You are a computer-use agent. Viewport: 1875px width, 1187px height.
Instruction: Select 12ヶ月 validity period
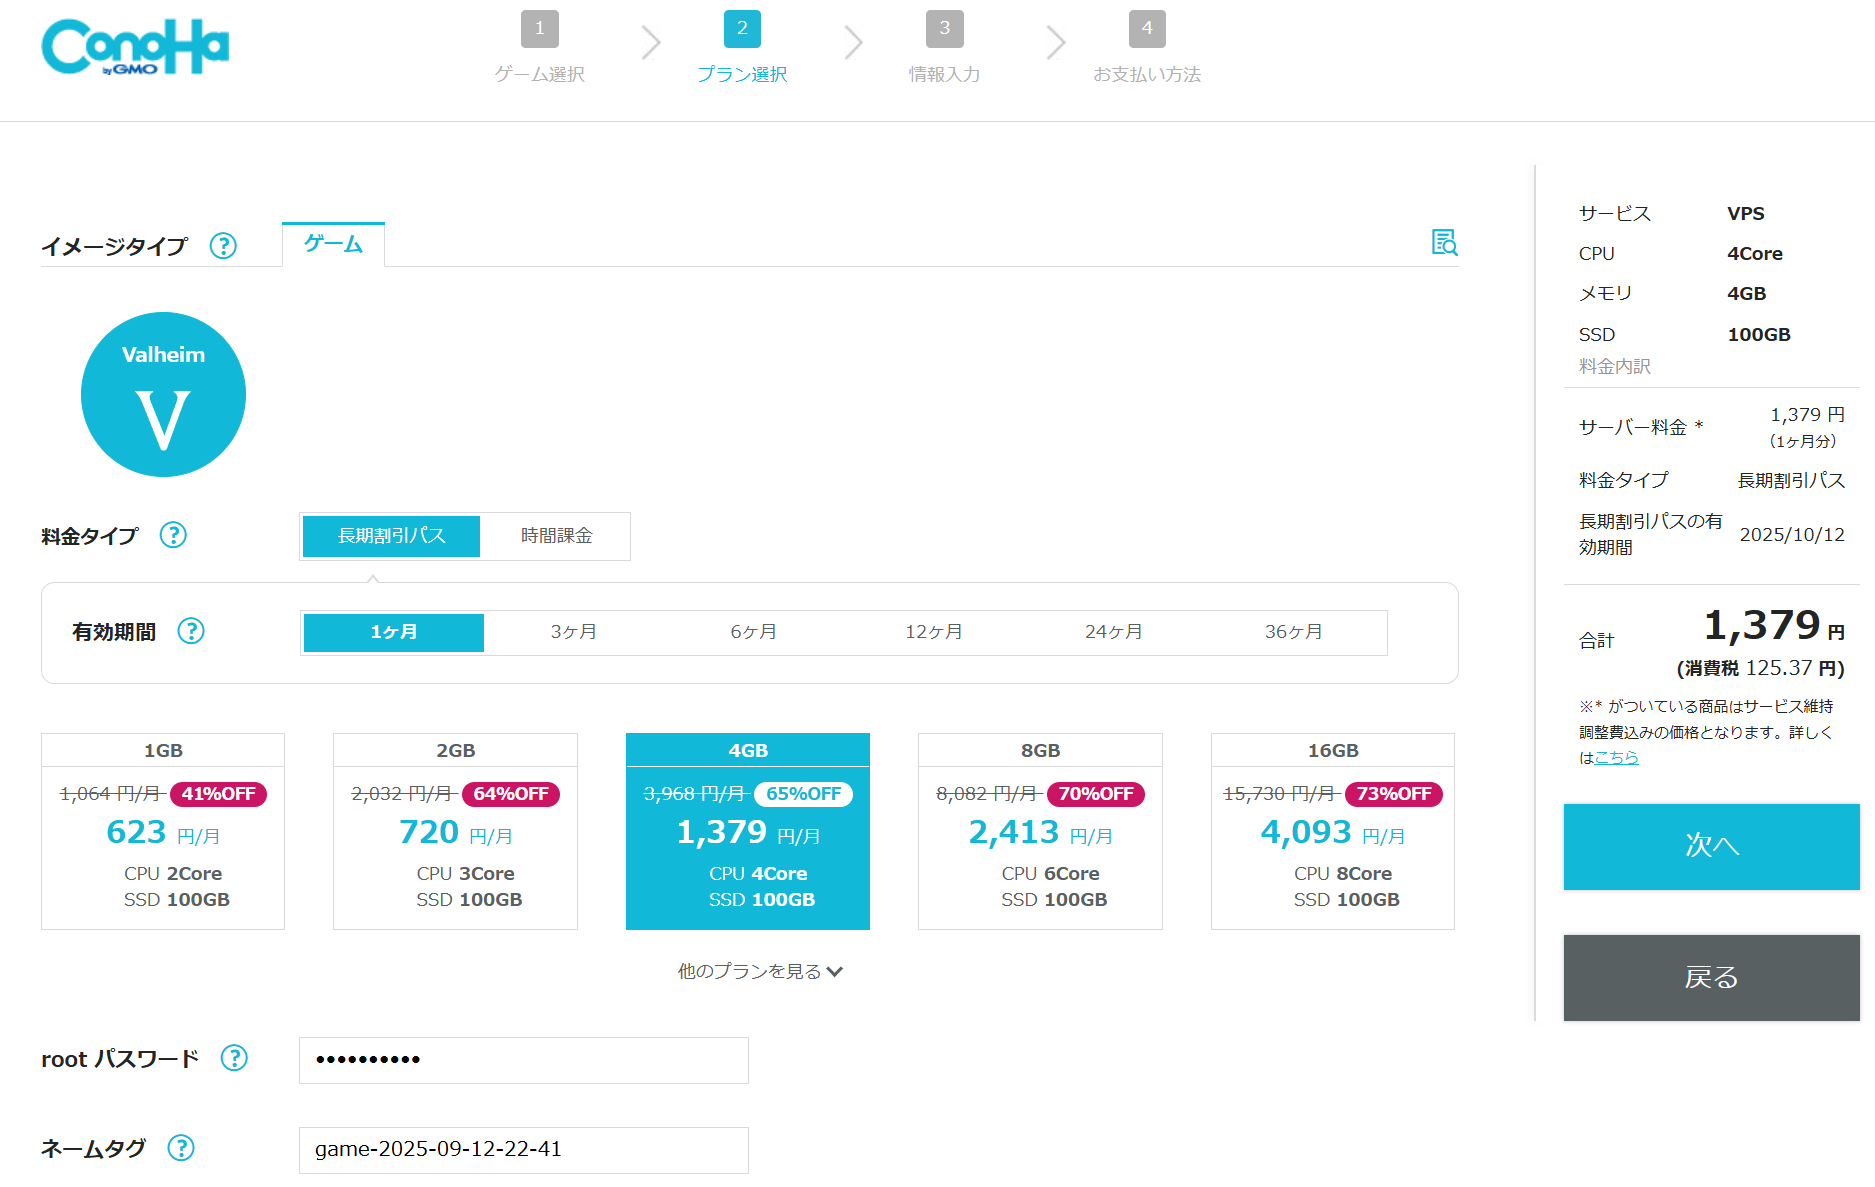coord(934,632)
